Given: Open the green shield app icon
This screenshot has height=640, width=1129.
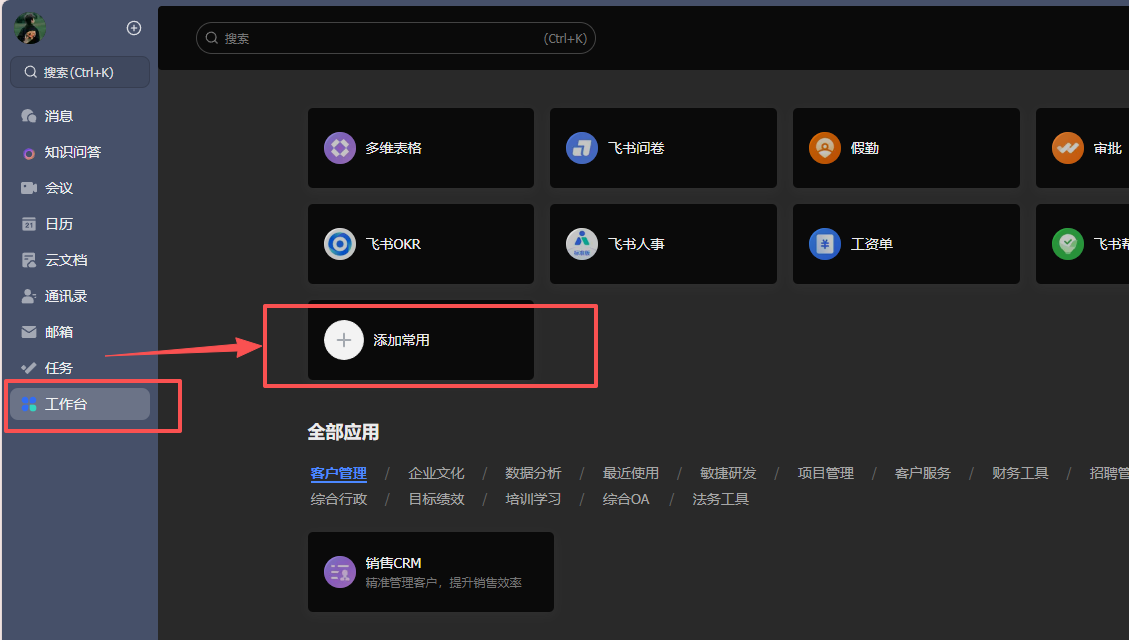Looking at the screenshot, I should click(1068, 244).
